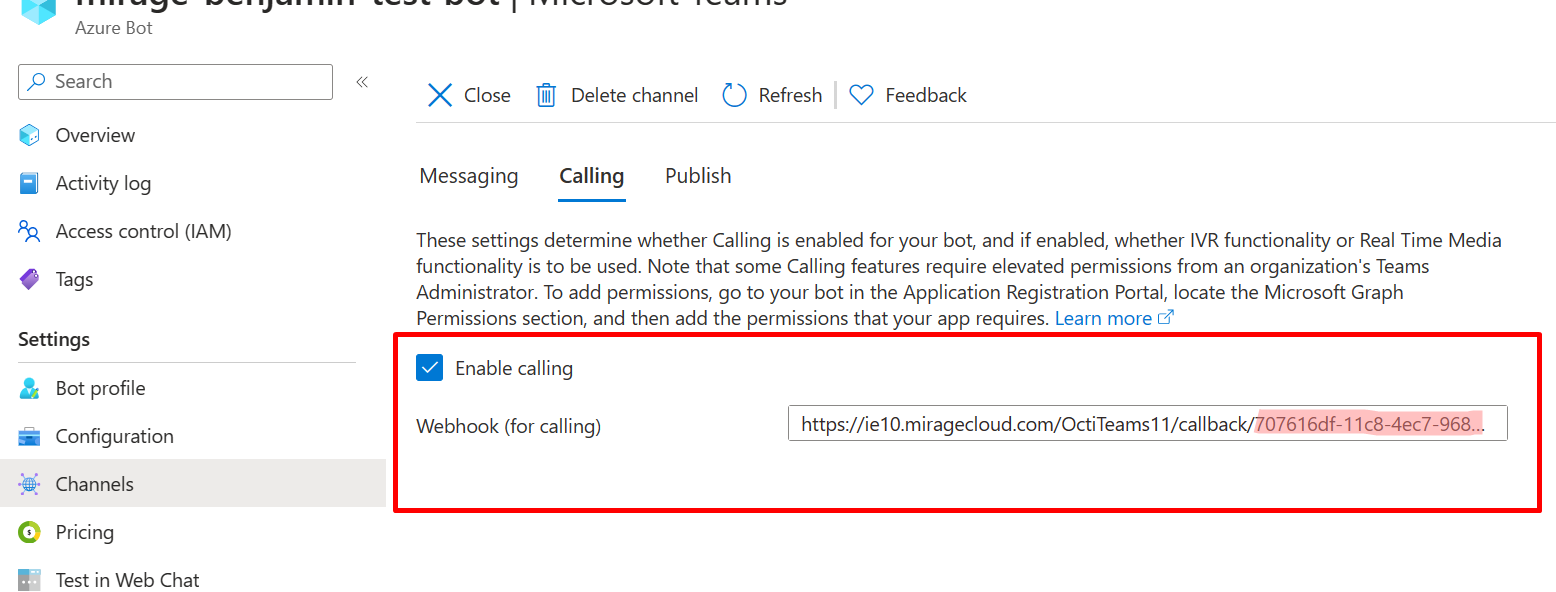Click the trash can delete icon
Screen dimensions: 1556x592
(546, 95)
